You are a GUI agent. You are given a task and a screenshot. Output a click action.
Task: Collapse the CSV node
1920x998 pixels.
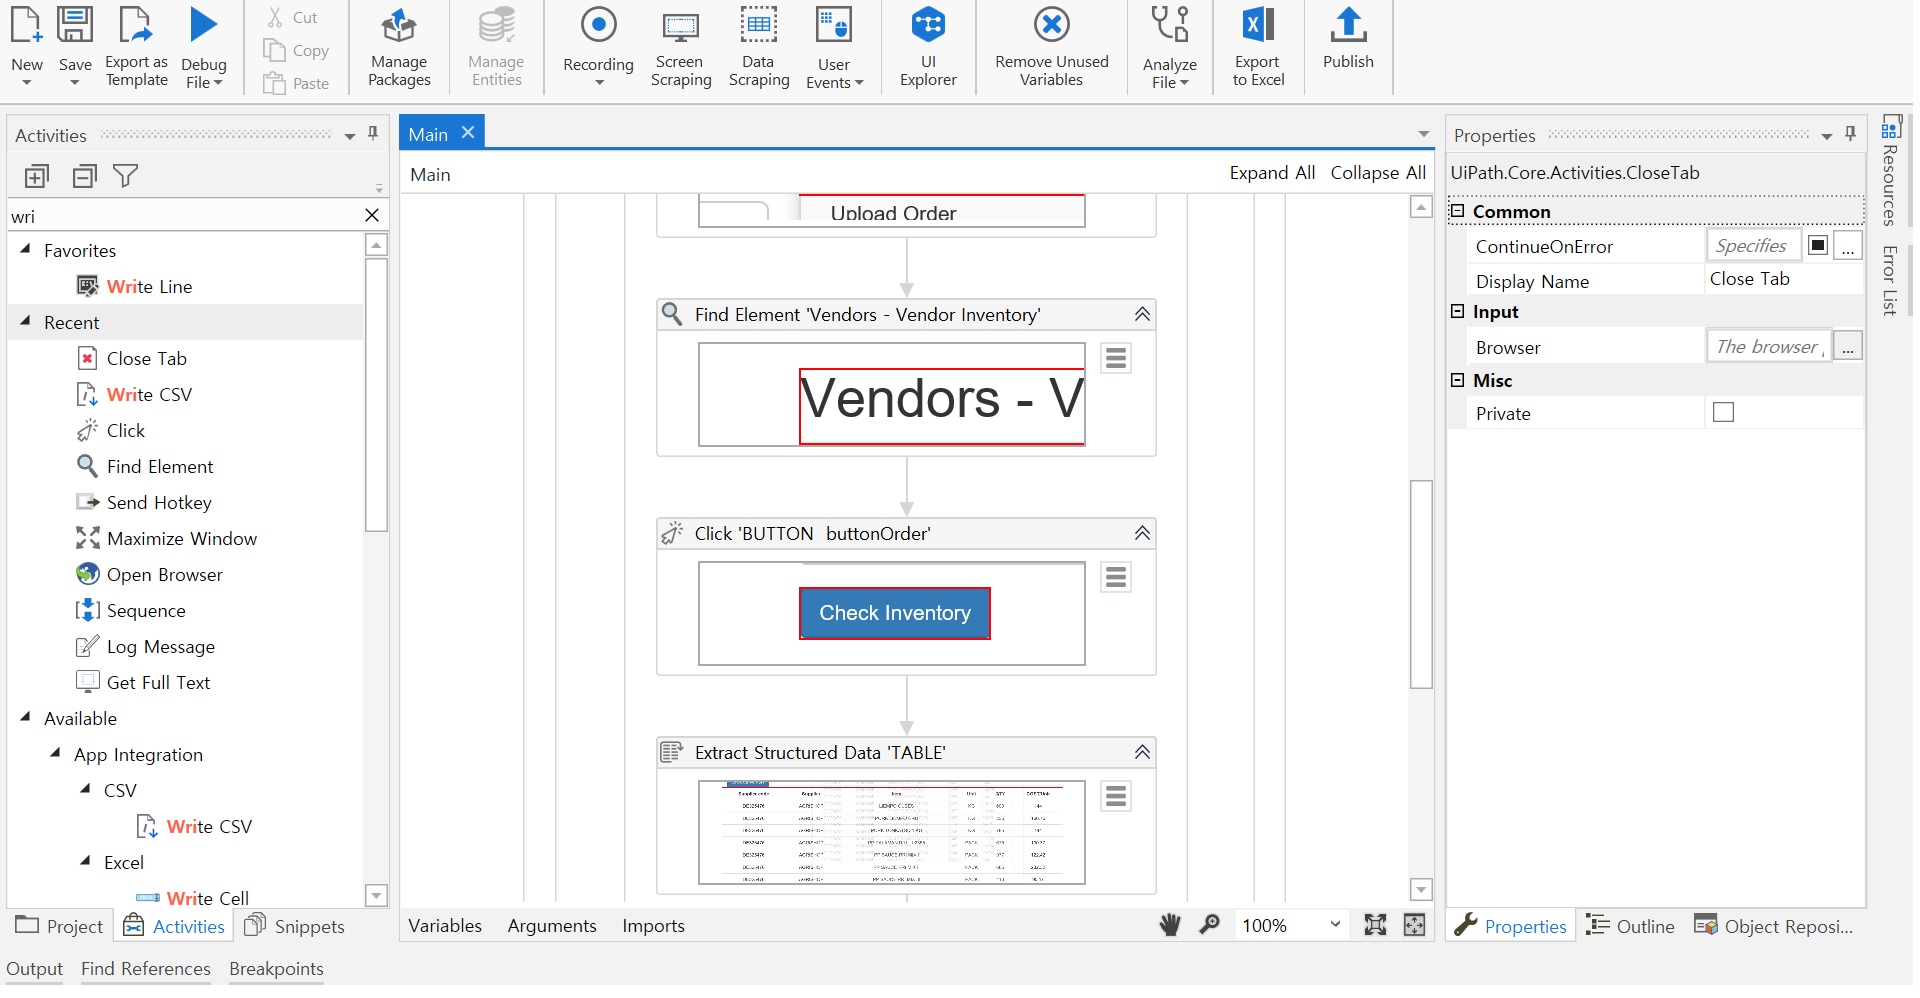(x=85, y=789)
